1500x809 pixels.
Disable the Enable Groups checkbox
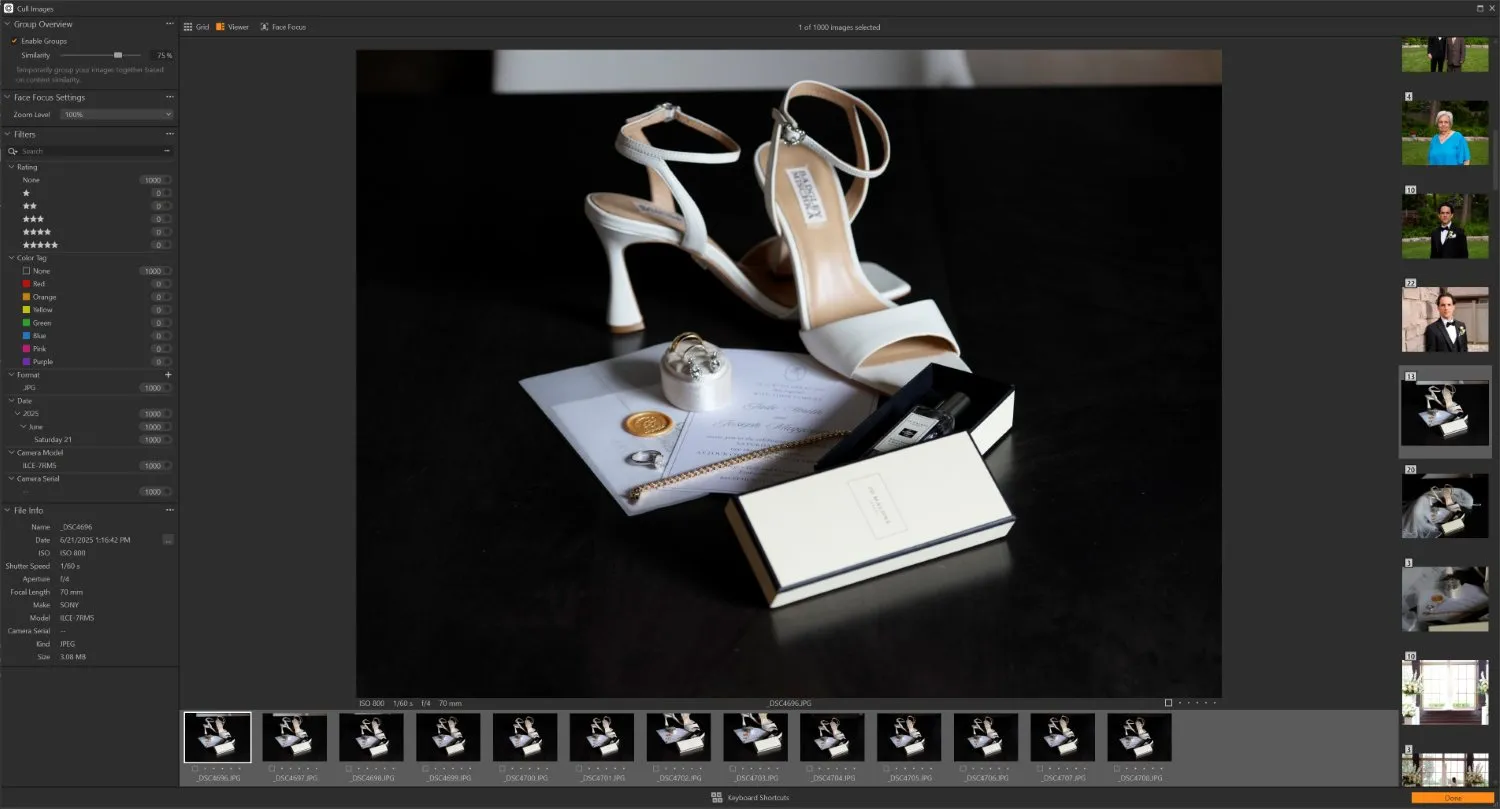pyautogui.click(x=13, y=41)
